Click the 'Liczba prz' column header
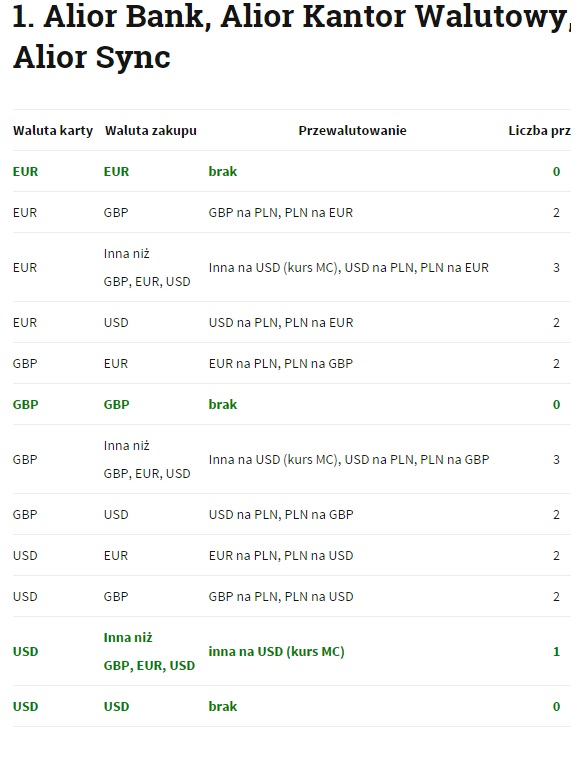The height and width of the screenshot is (774, 581). coord(540,131)
